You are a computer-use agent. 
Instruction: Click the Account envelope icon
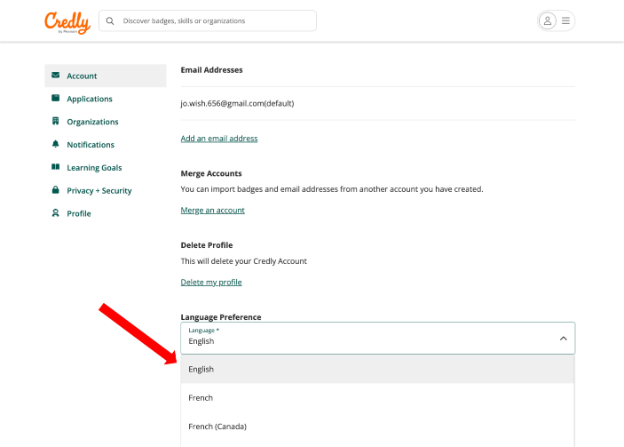tap(56, 75)
